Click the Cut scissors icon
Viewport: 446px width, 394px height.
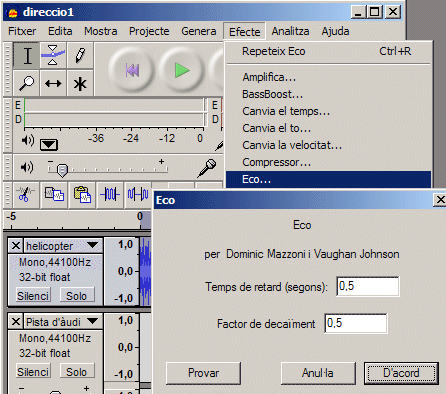tap(24, 194)
